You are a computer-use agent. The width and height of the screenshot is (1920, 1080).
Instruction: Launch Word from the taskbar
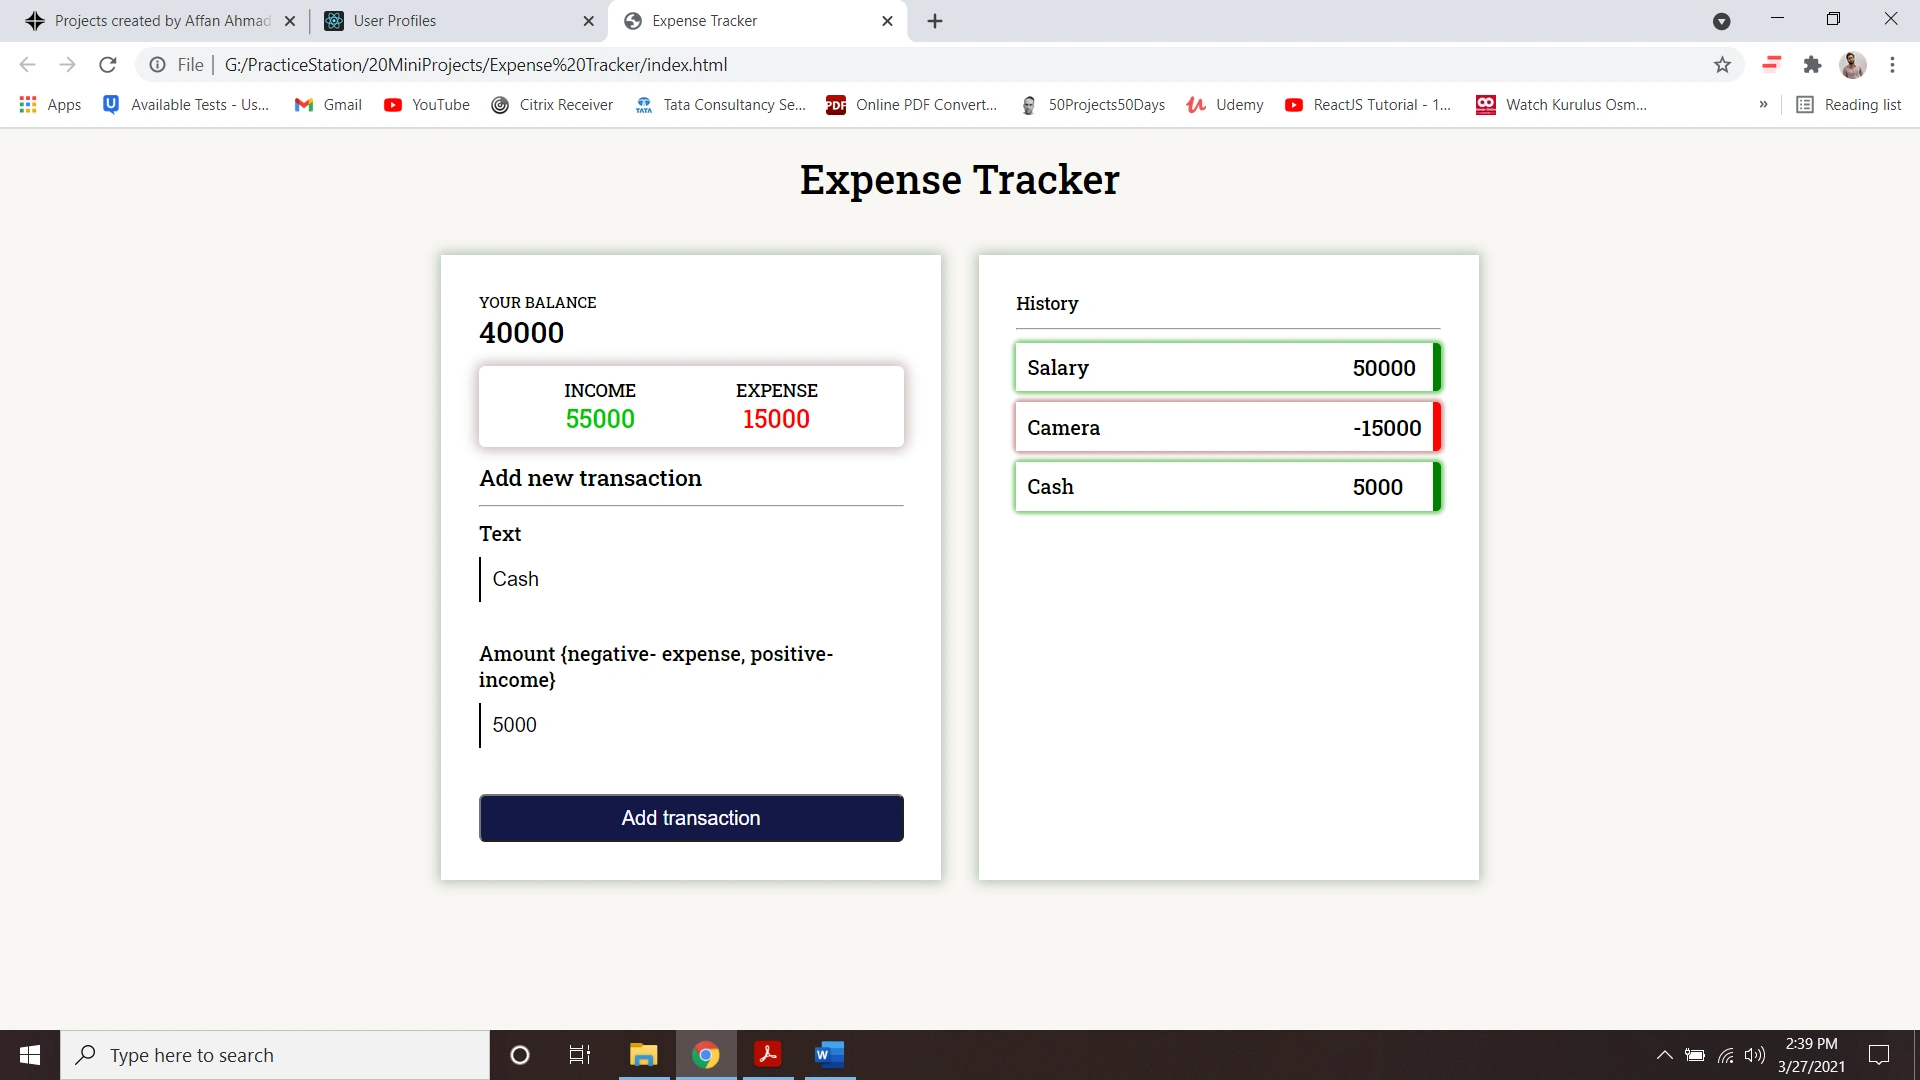[x=829, y=1055]
